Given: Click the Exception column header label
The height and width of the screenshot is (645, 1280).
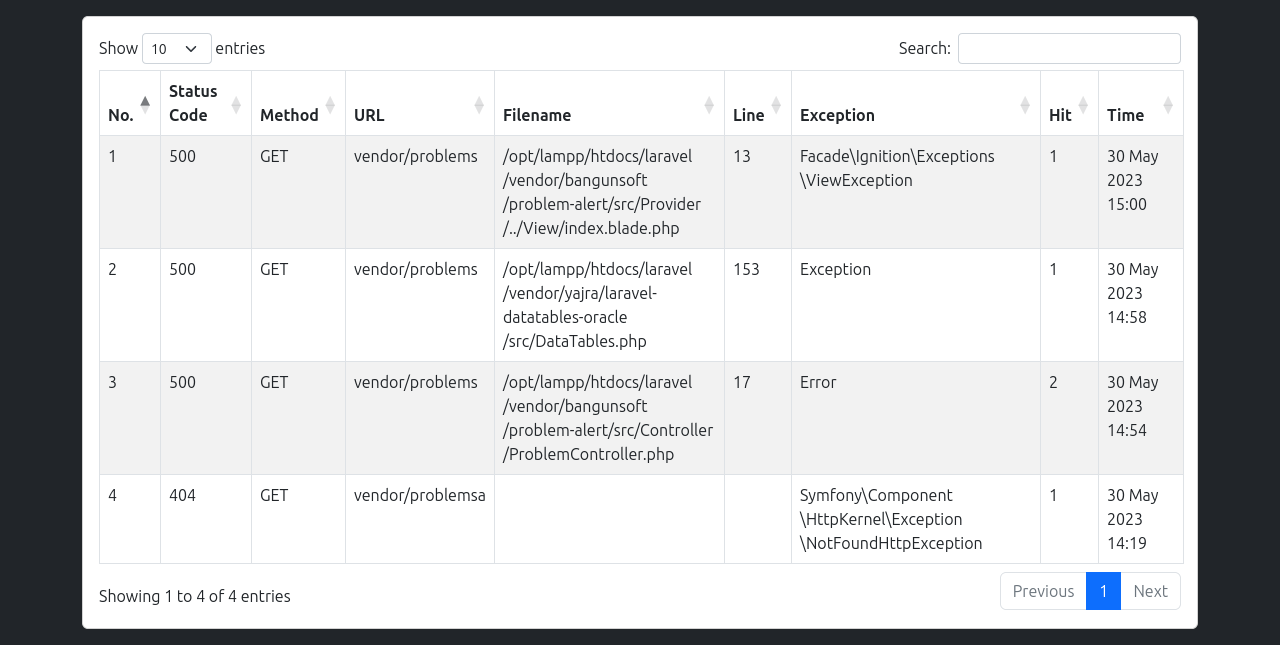Looking at the screenshot, I should pos(837,115).
